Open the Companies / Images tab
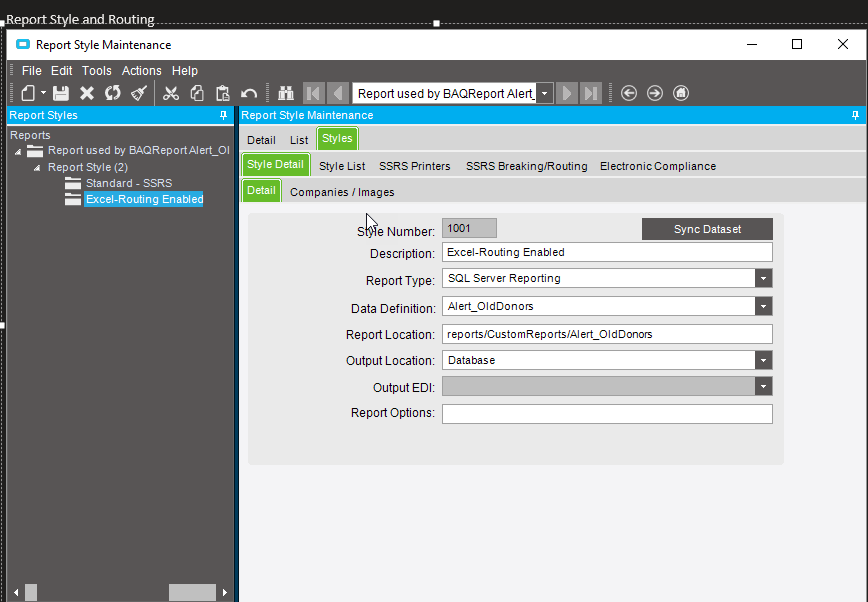Screen dimensions: 868x602 [x=342, y=192]
